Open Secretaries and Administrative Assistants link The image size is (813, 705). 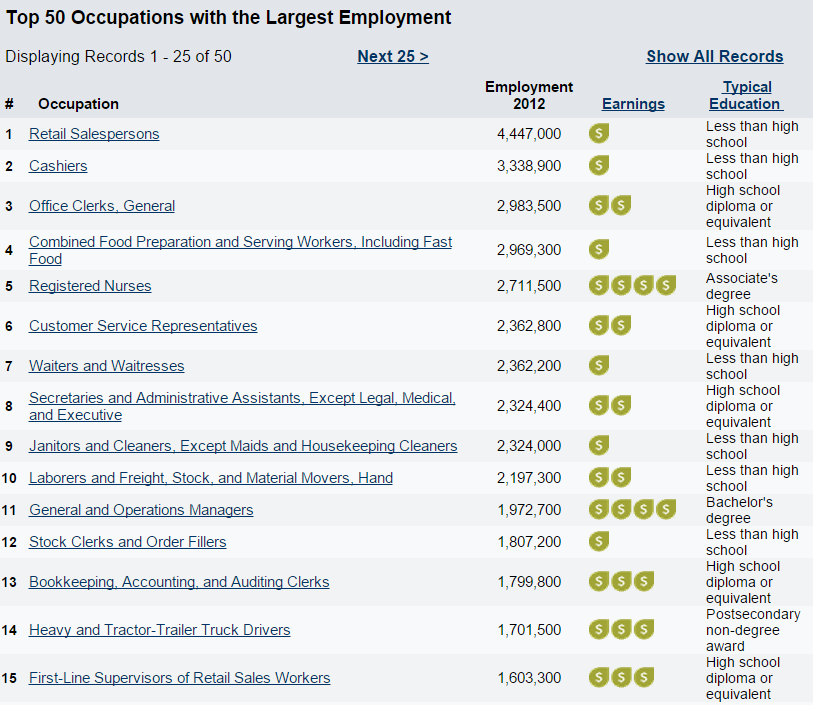pos(242,406)
